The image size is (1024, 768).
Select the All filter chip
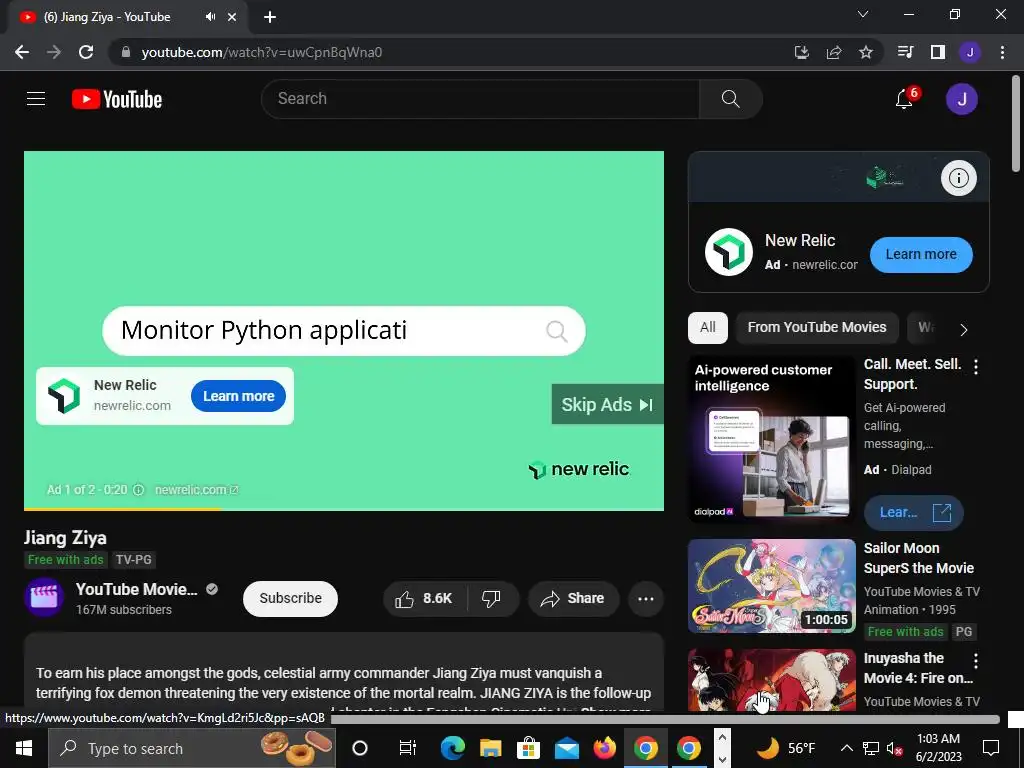point(708,327)
